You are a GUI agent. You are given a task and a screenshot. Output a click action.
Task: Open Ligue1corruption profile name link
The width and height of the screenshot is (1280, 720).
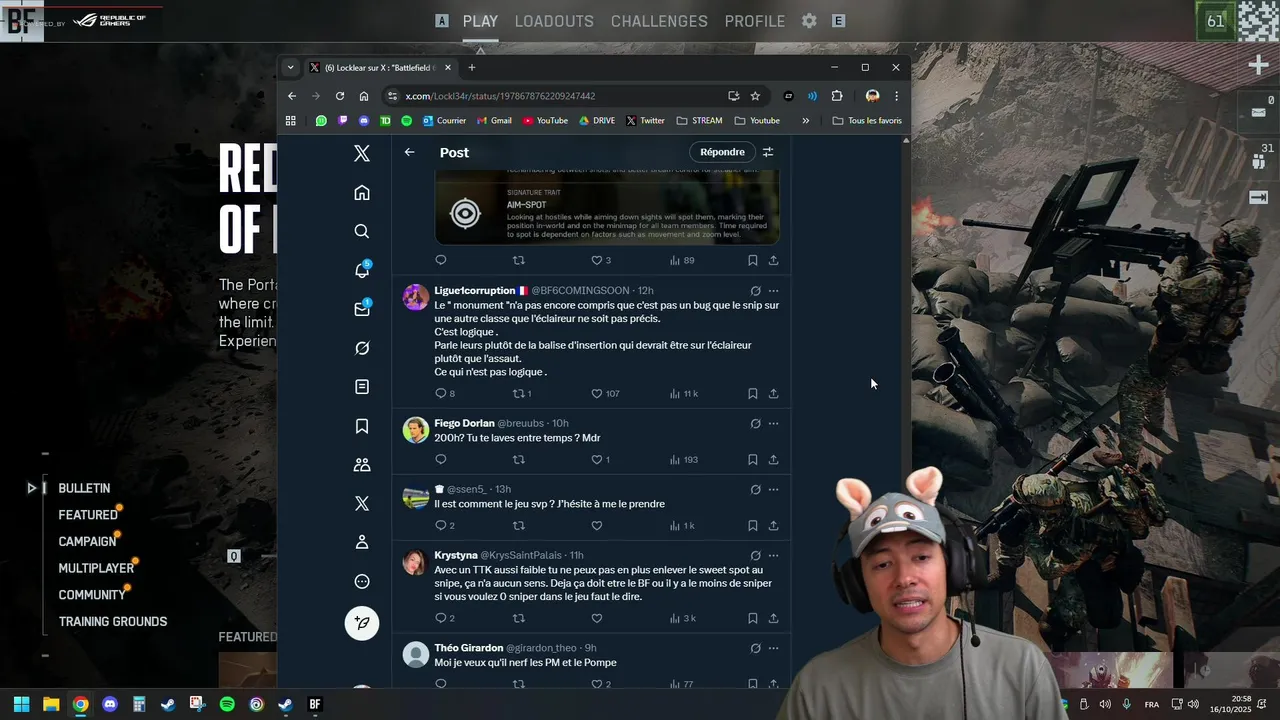[475, 291]
